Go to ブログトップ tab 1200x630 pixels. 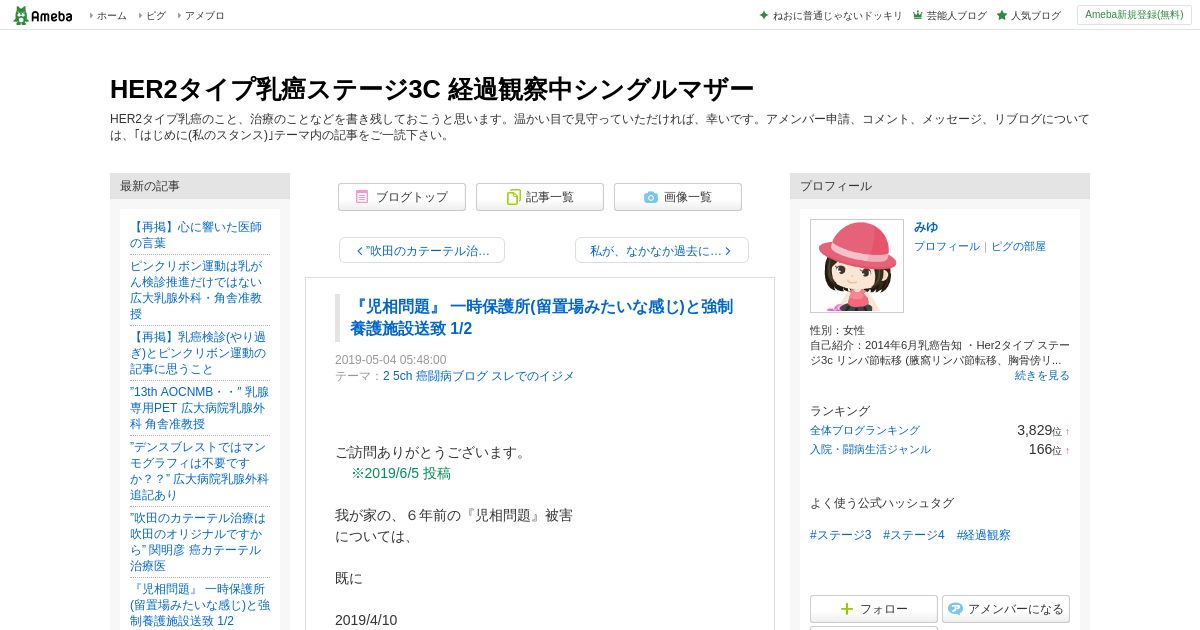(x=402, y=197)
